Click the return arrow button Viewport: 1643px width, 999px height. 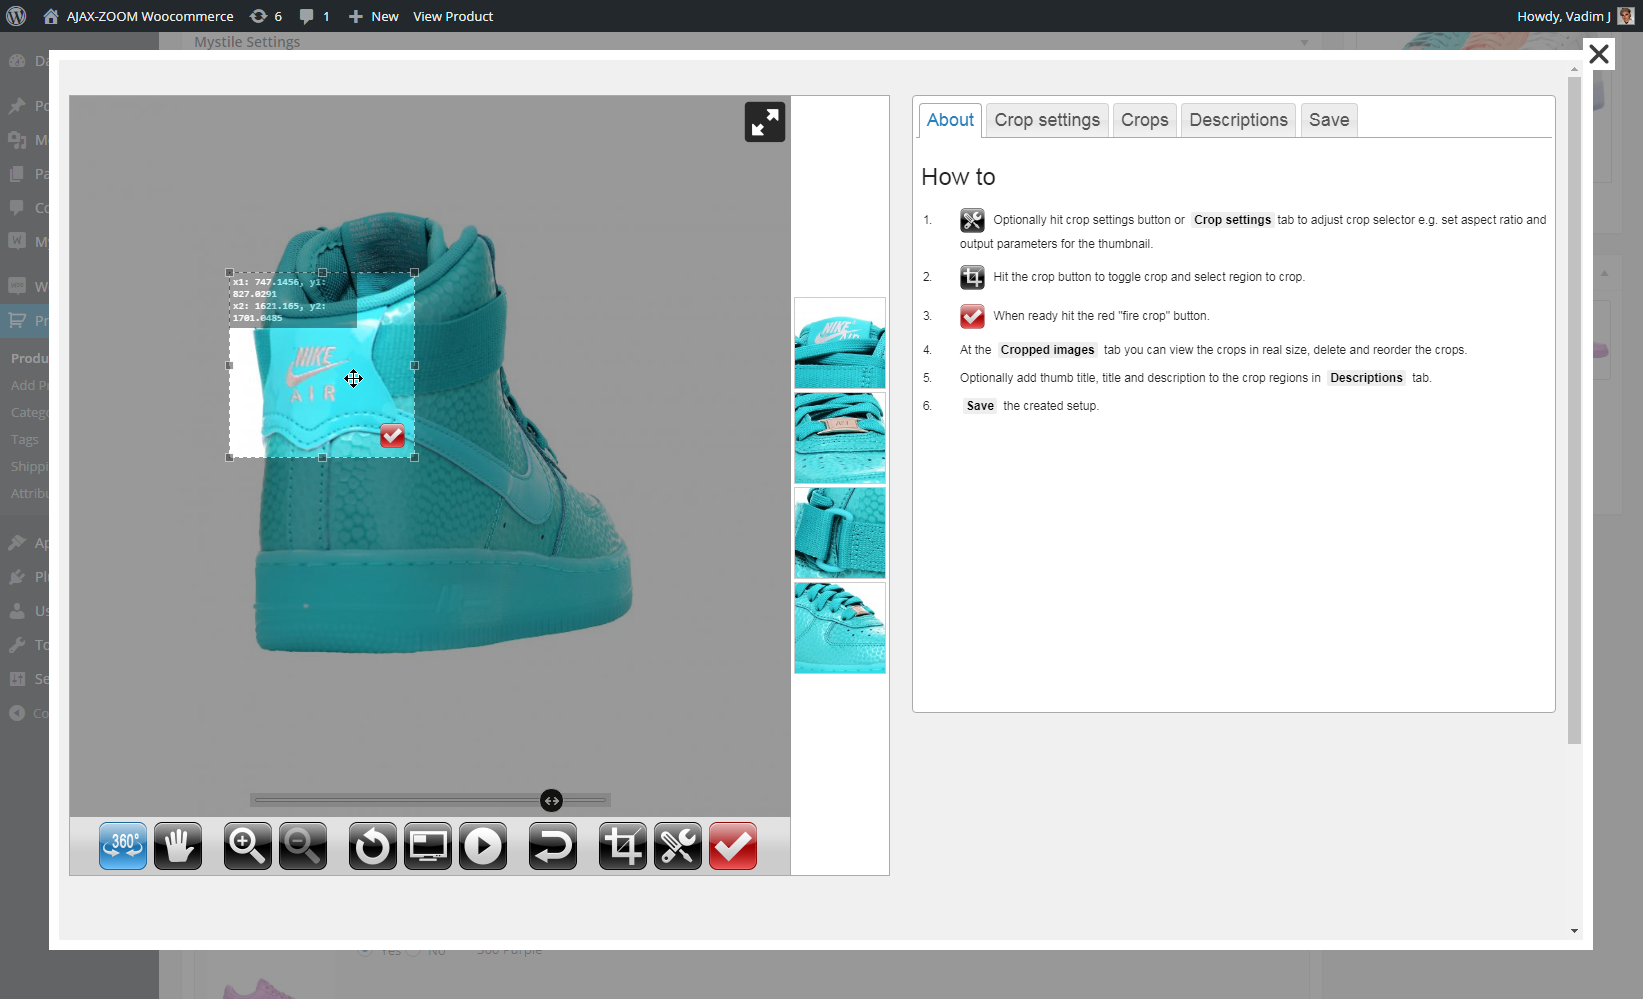pos(553,846)
